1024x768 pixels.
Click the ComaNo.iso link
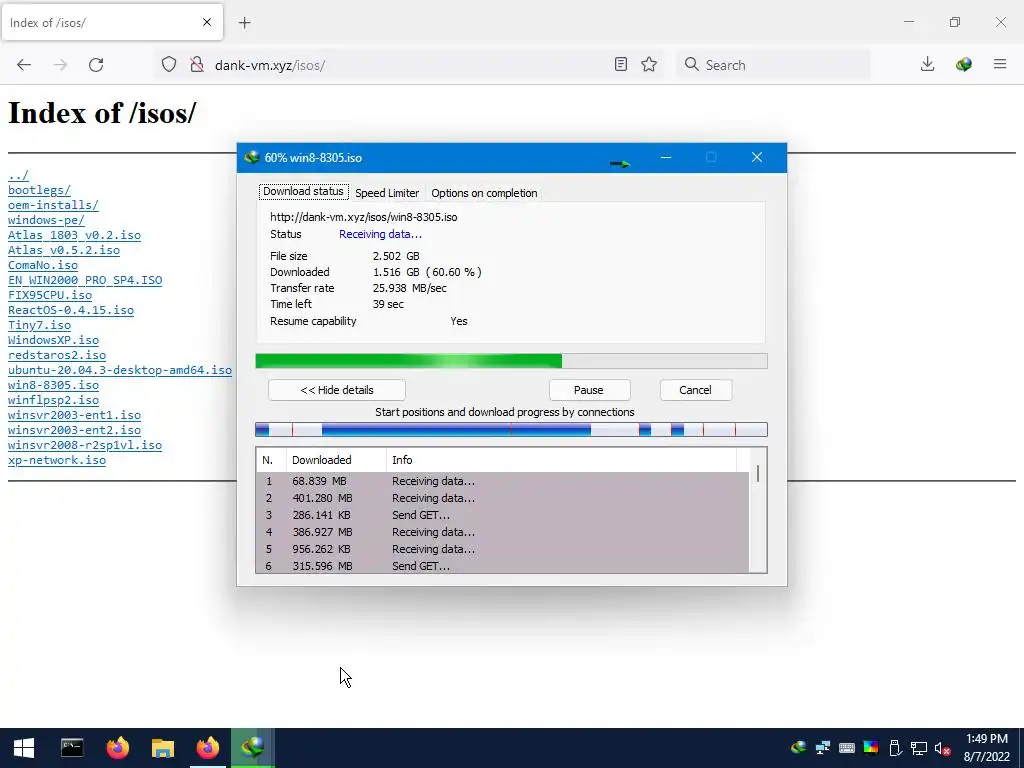pyautogui.click(x=43, y=265)
